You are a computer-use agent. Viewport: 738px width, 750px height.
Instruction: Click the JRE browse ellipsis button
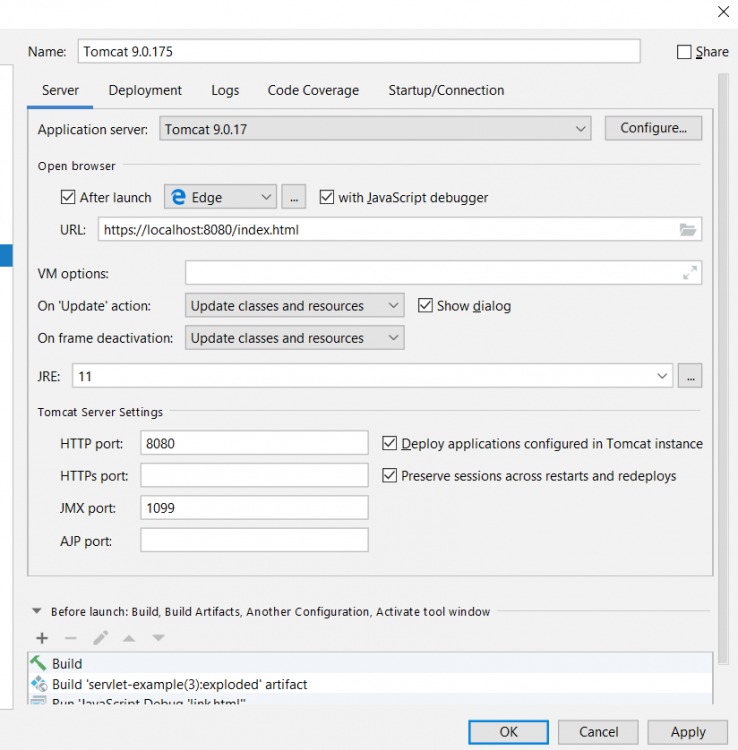pyautogui.click(x=690, y=376)
